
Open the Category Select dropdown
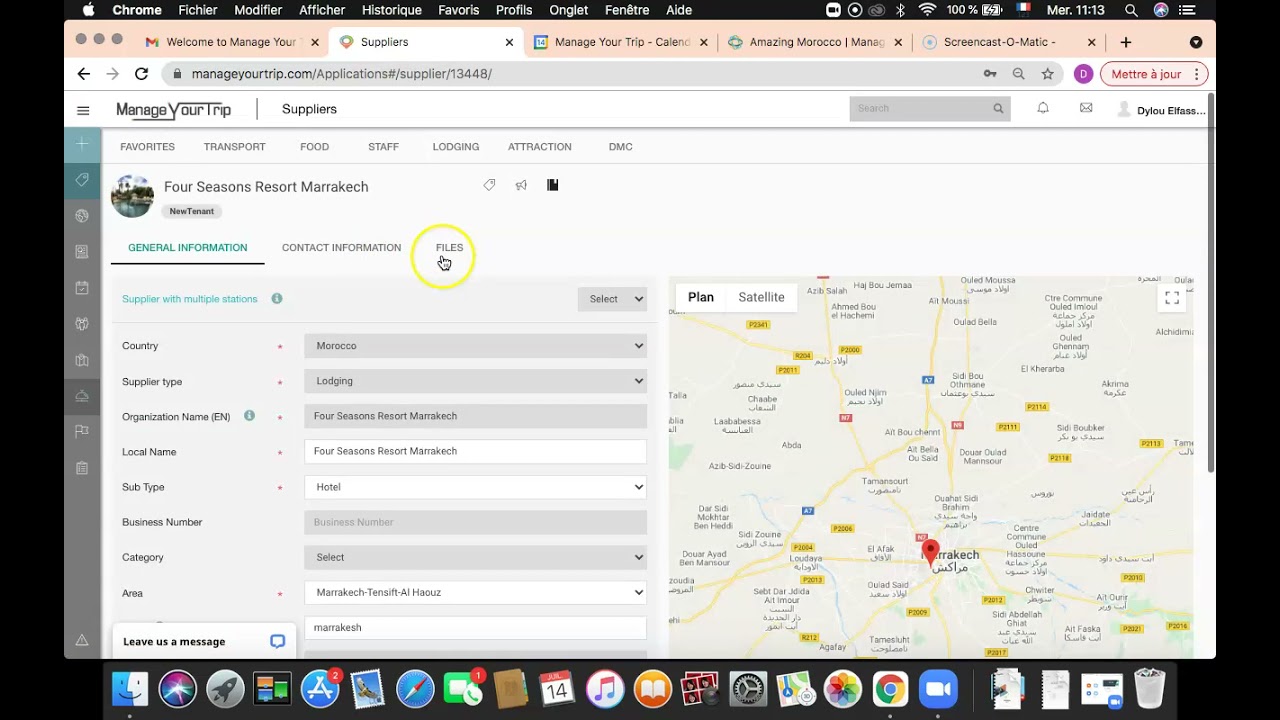(475, 557)
